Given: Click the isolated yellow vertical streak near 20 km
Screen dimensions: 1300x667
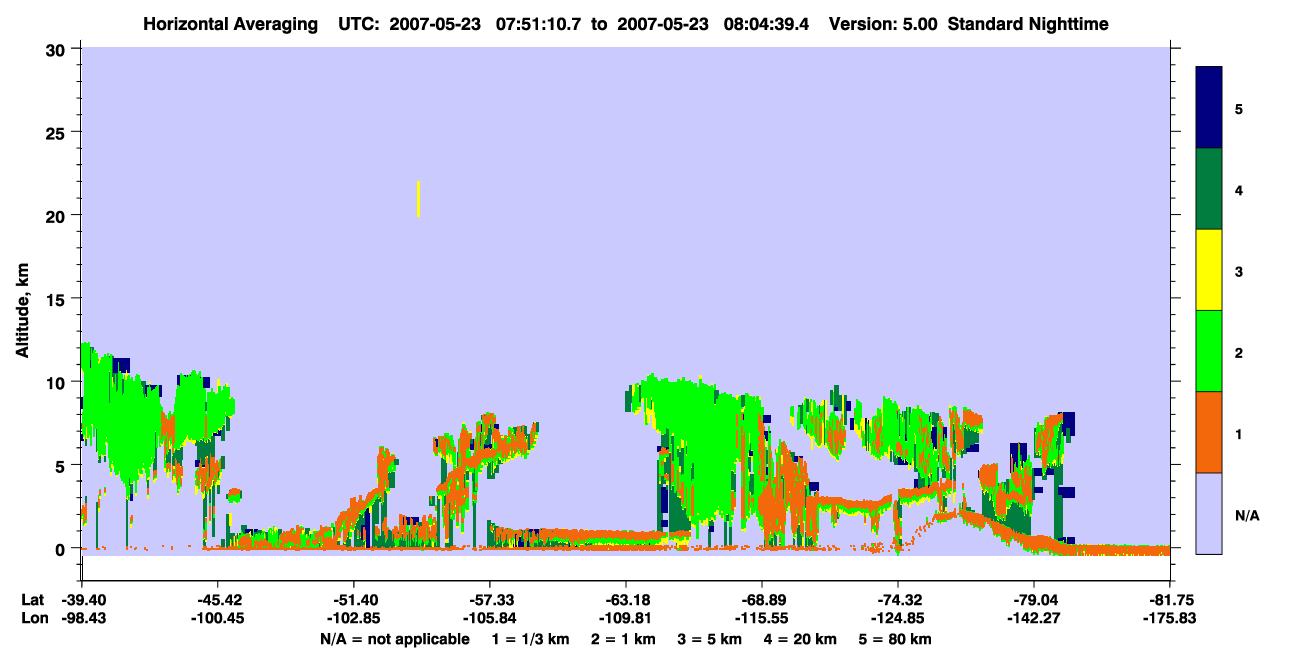Looking at the screenshot, I should click(418, 199).
